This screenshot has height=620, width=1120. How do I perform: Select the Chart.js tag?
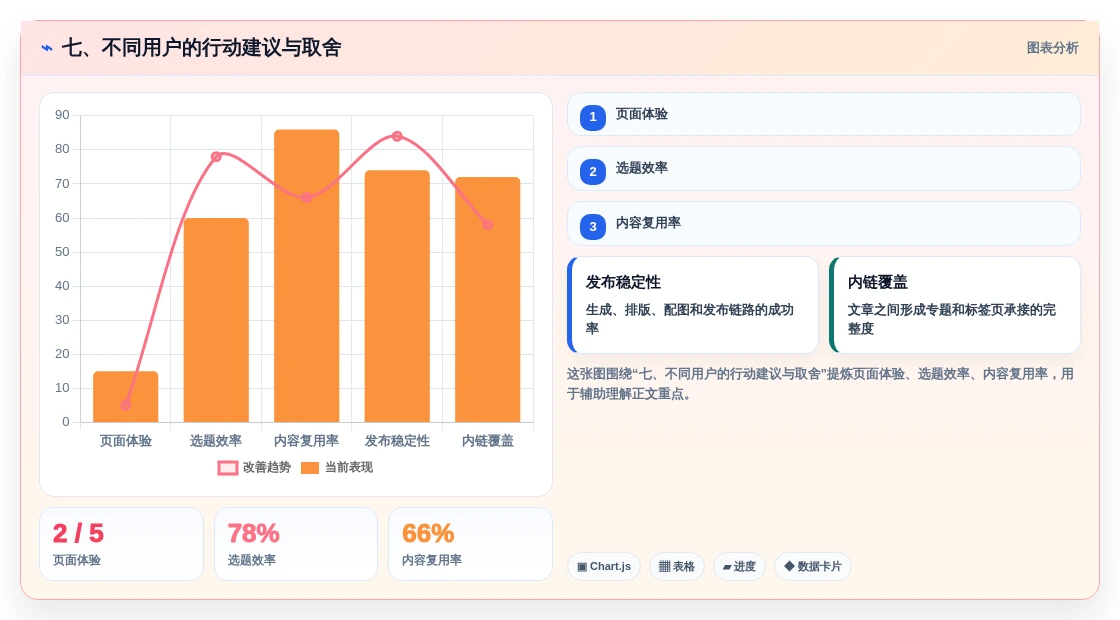[x=604, y=566]
